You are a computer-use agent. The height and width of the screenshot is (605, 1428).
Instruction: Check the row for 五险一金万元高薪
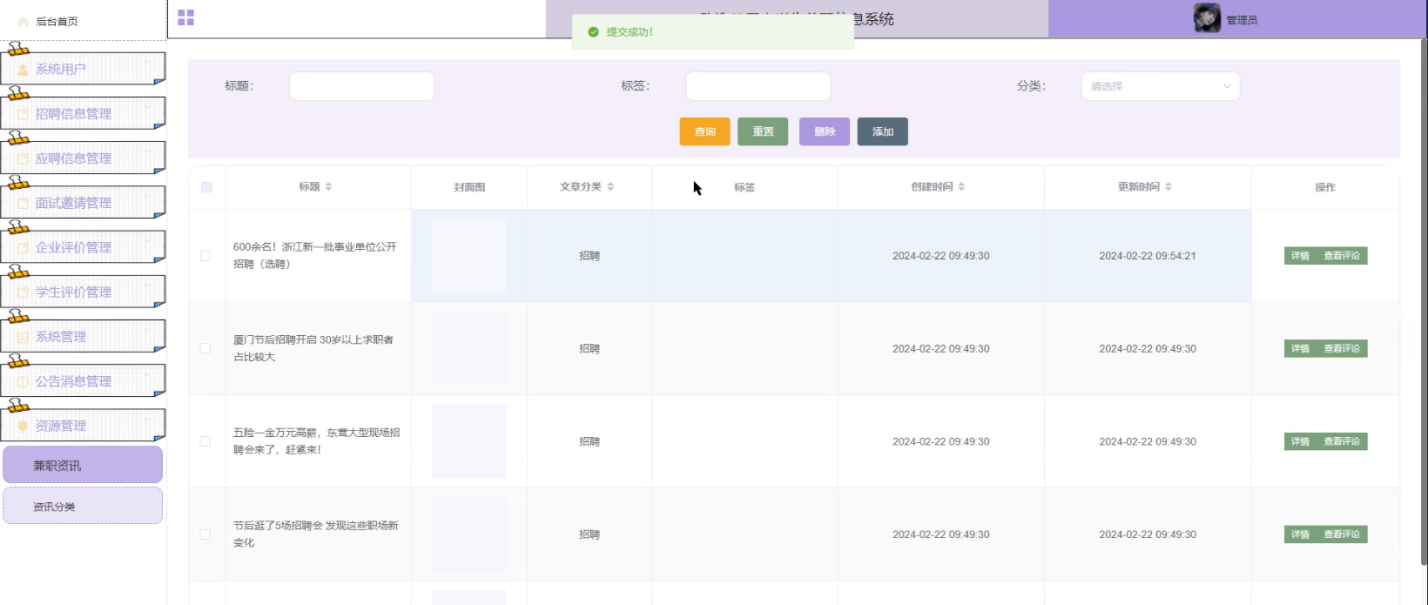[x=206, y=441]
